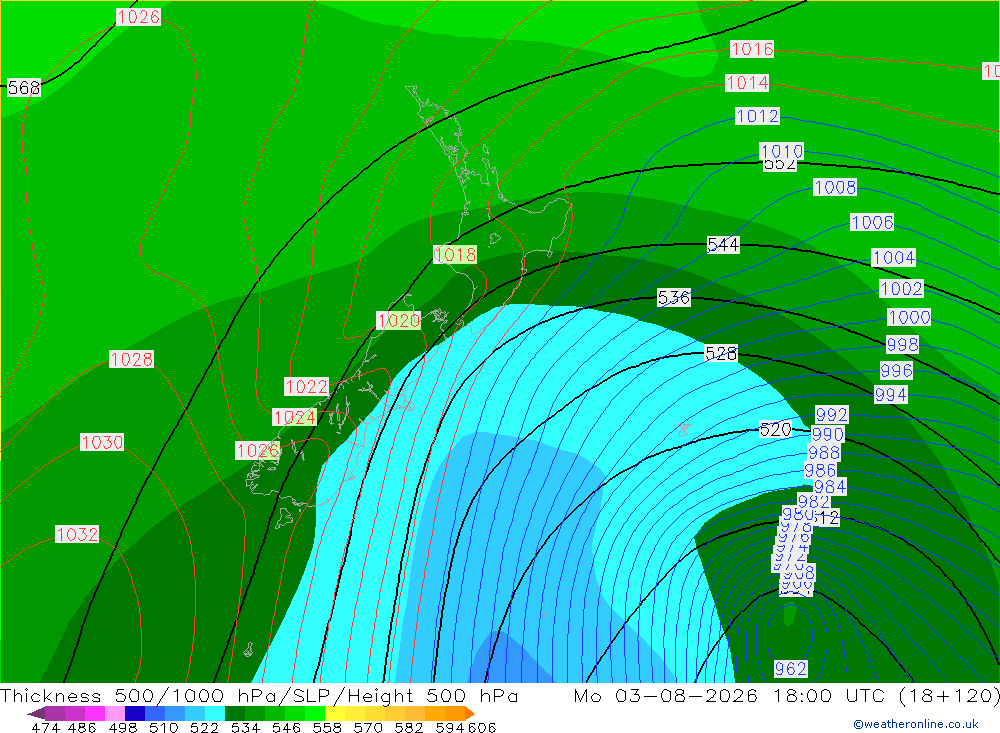The image size is (1000, 733).
Task: Select the bright magenta legend swatch
Action: click(x=95, y=713)
